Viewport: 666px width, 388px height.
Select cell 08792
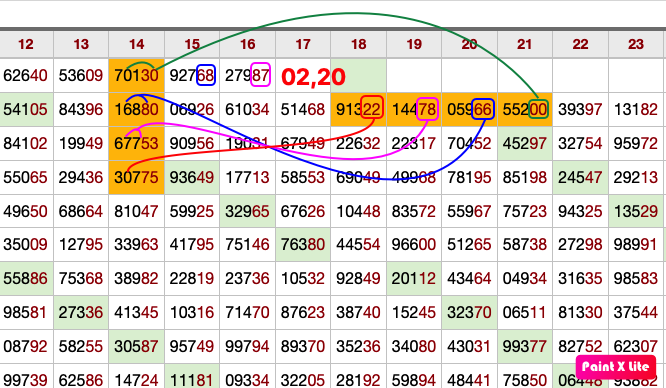click(26, 347)
